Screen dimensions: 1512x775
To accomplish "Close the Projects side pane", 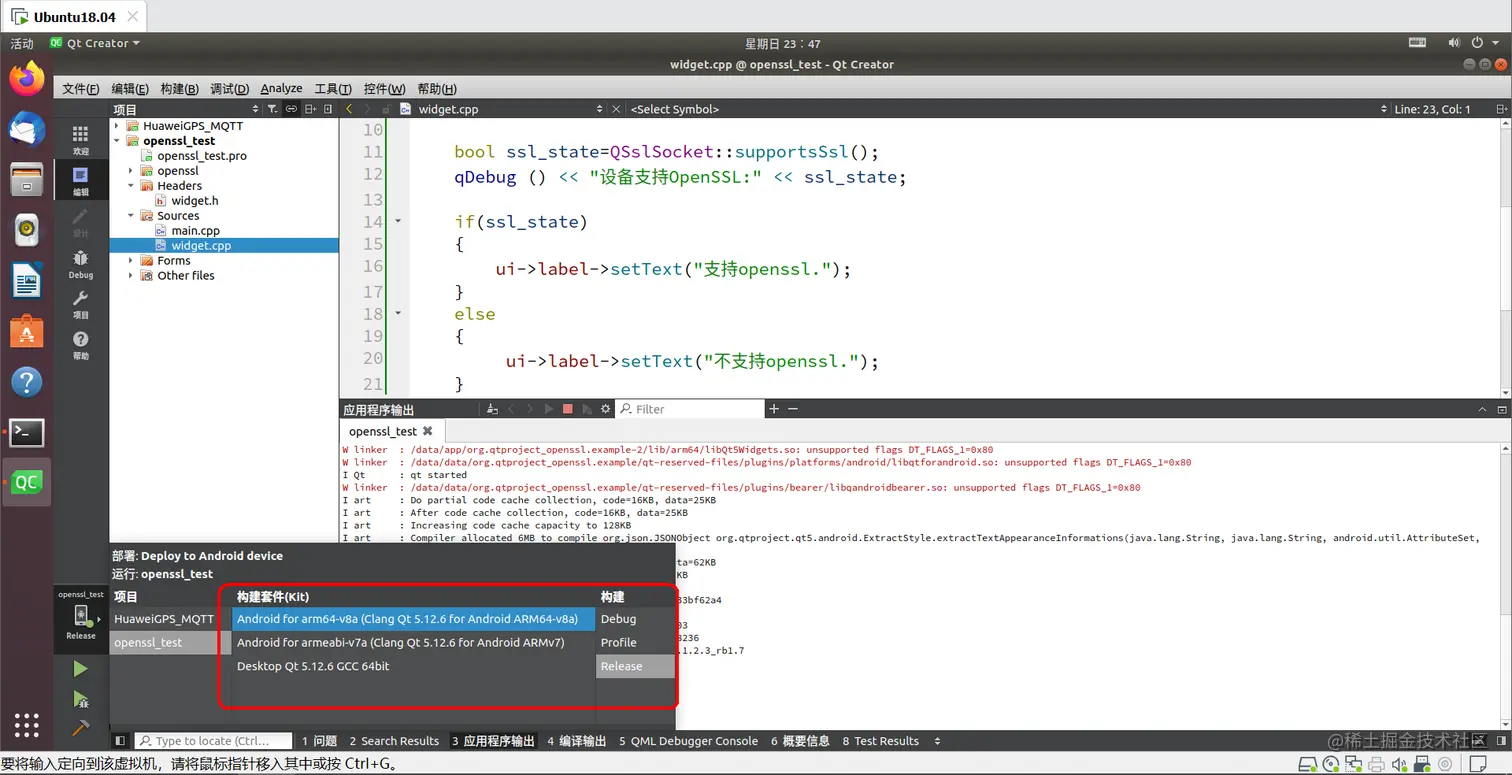I will point(328,109).
